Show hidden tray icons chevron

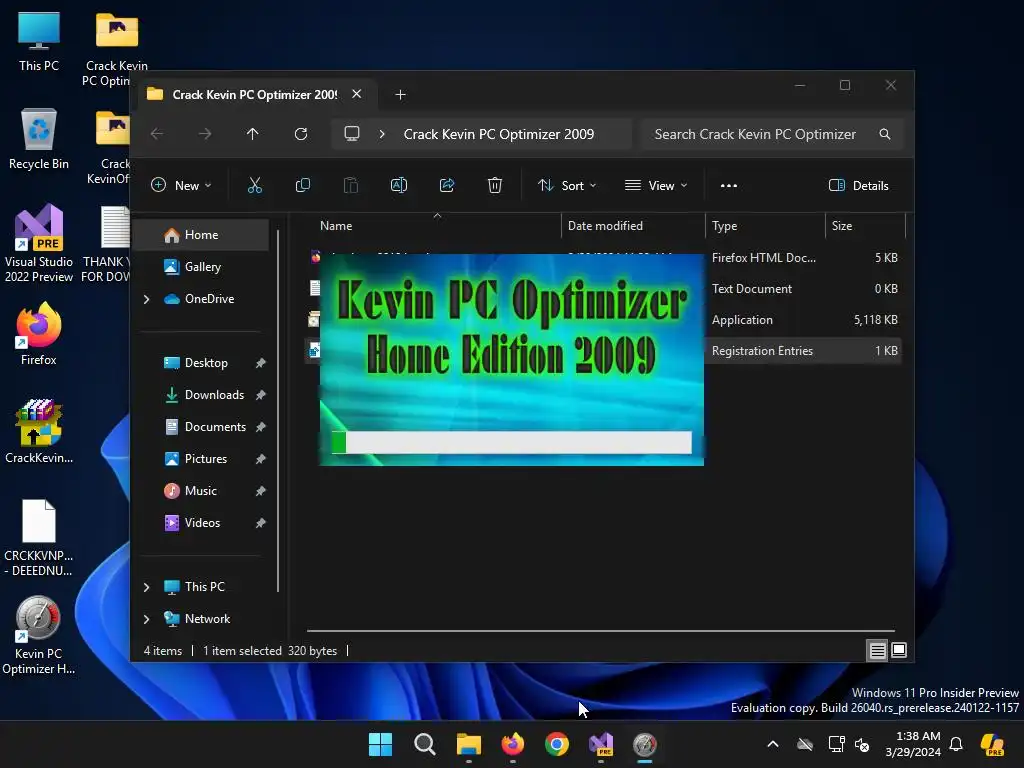773,744
